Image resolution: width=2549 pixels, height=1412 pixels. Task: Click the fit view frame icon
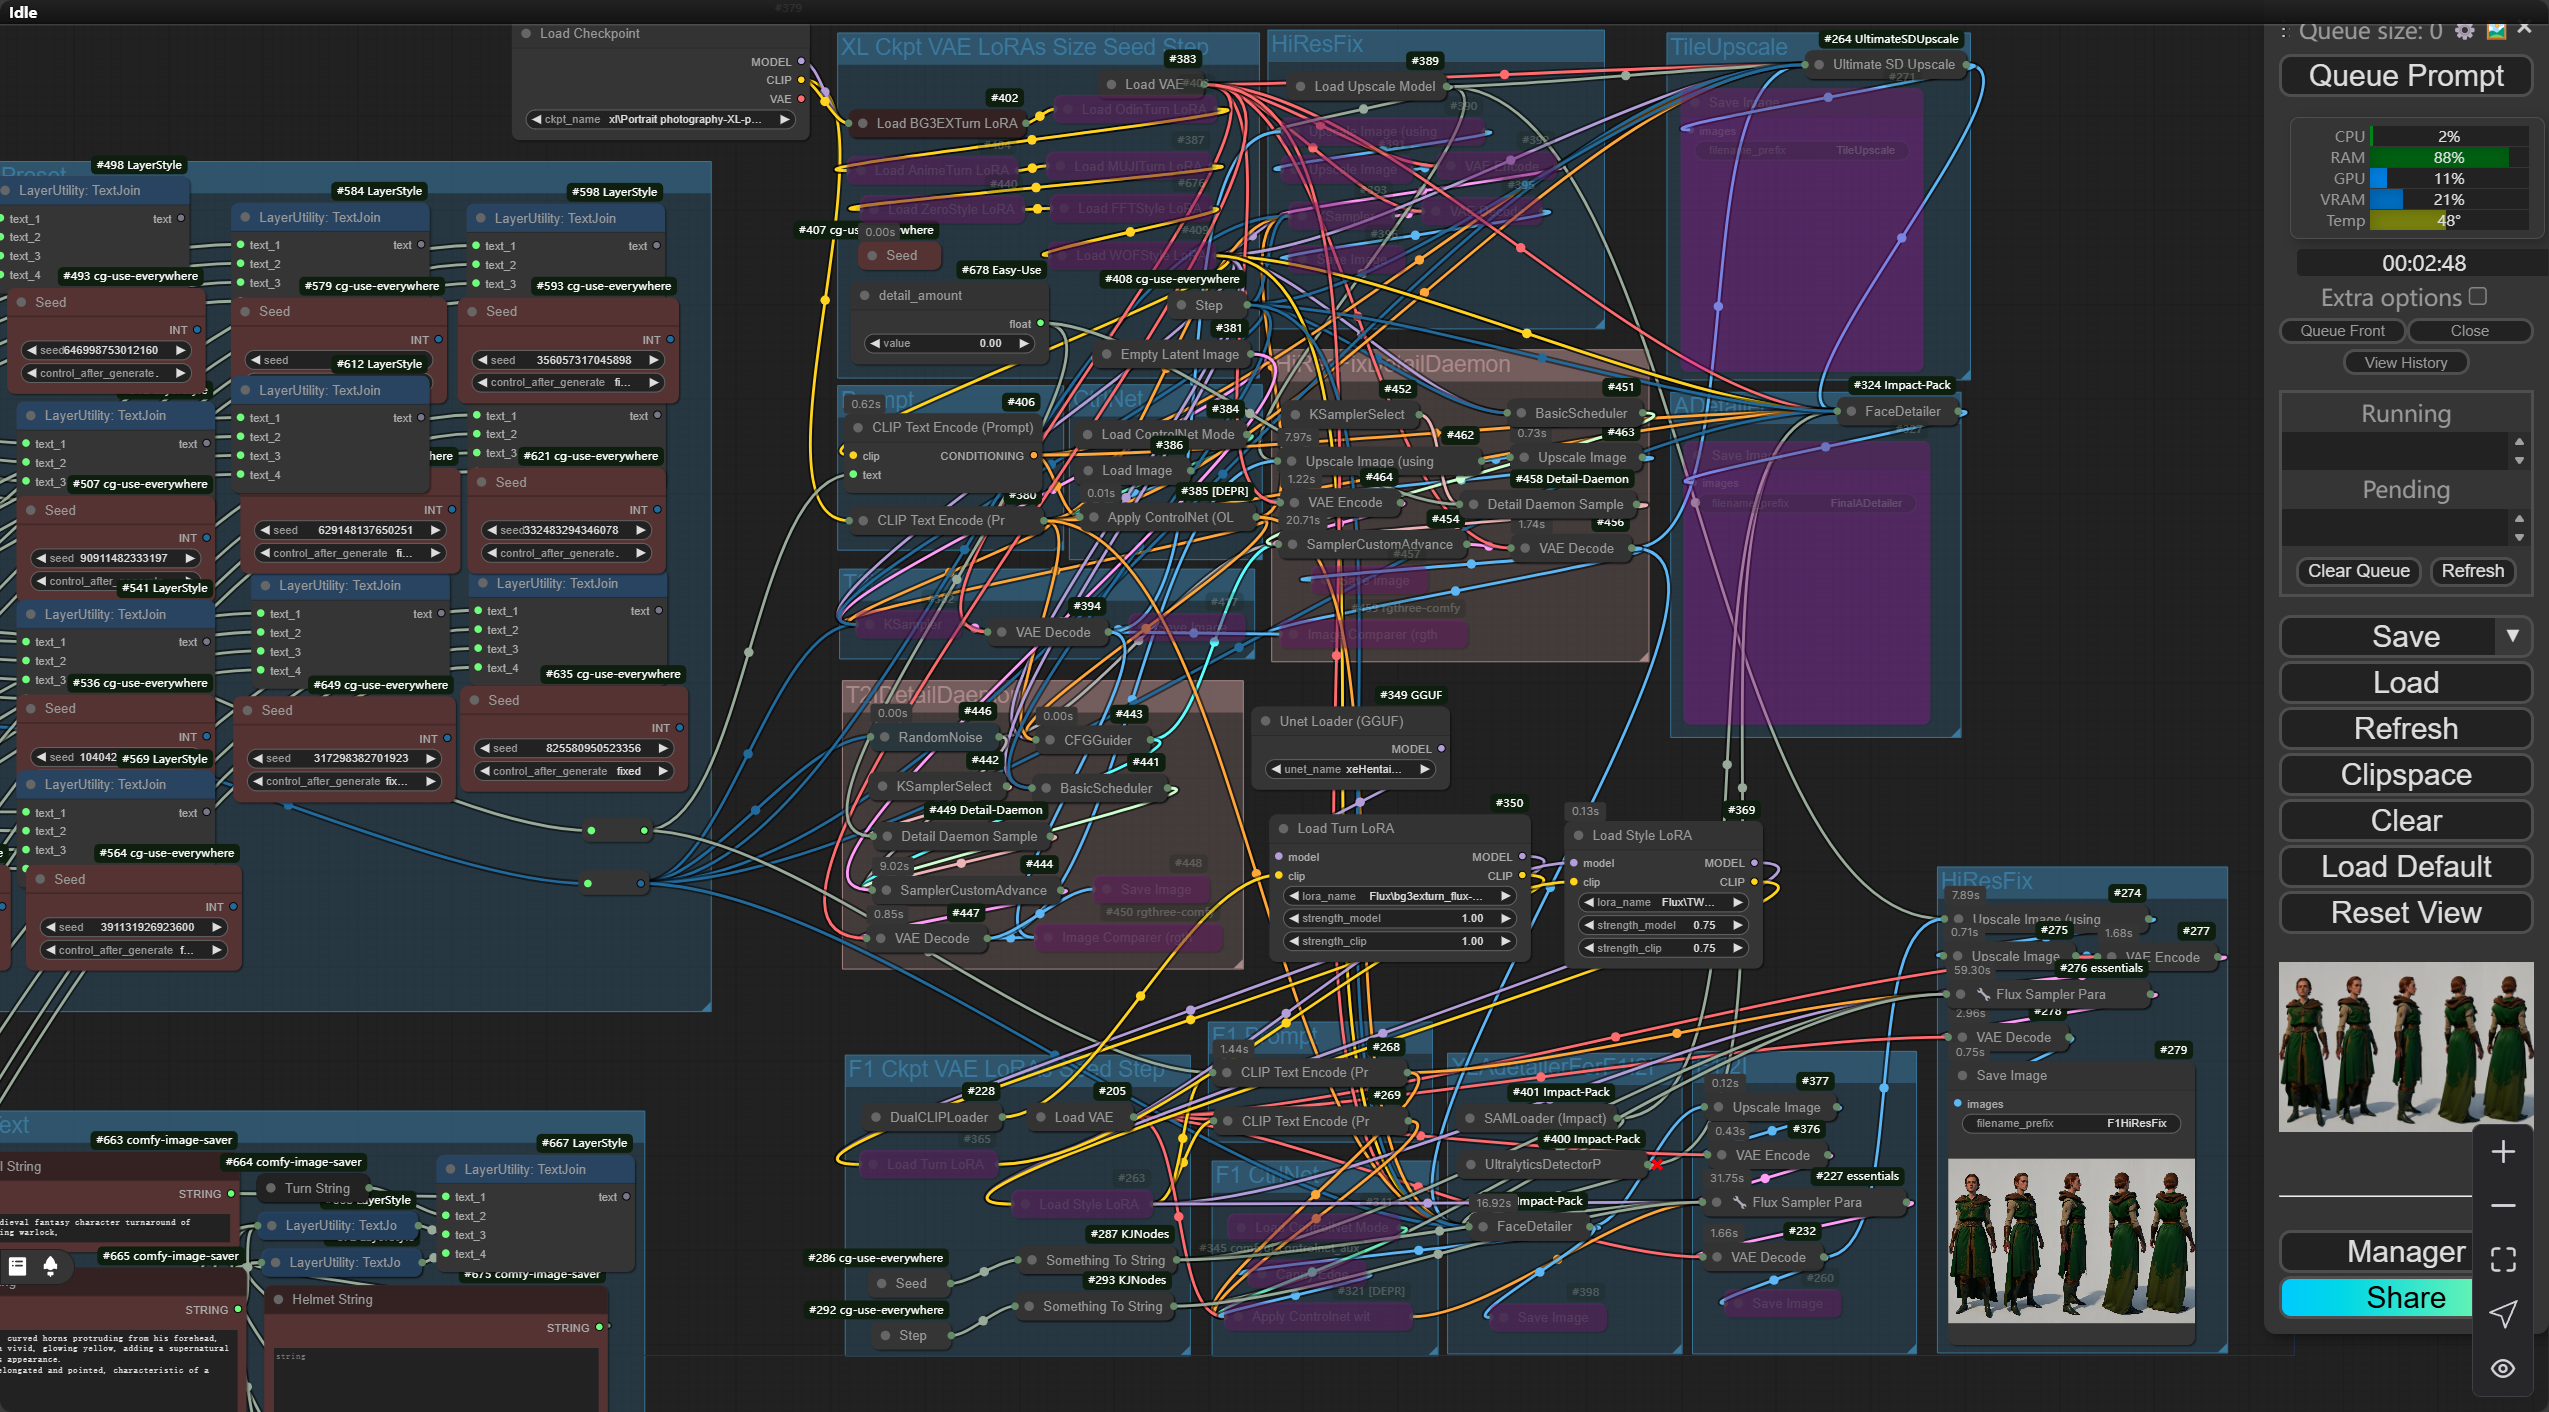pyautogui.click(x=2503, y=1259)
